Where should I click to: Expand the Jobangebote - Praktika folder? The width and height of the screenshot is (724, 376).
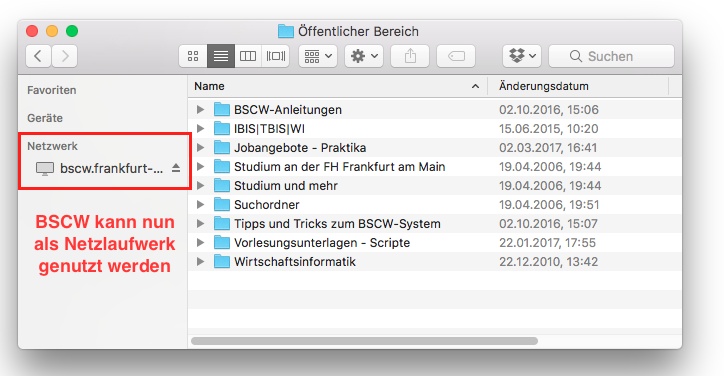200,147
